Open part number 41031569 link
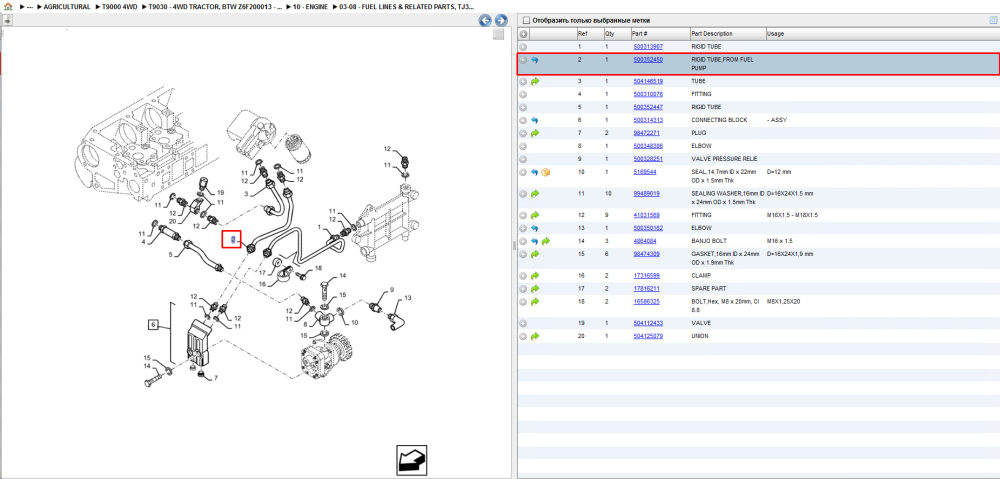1000x479 pixels. [646, 215]
